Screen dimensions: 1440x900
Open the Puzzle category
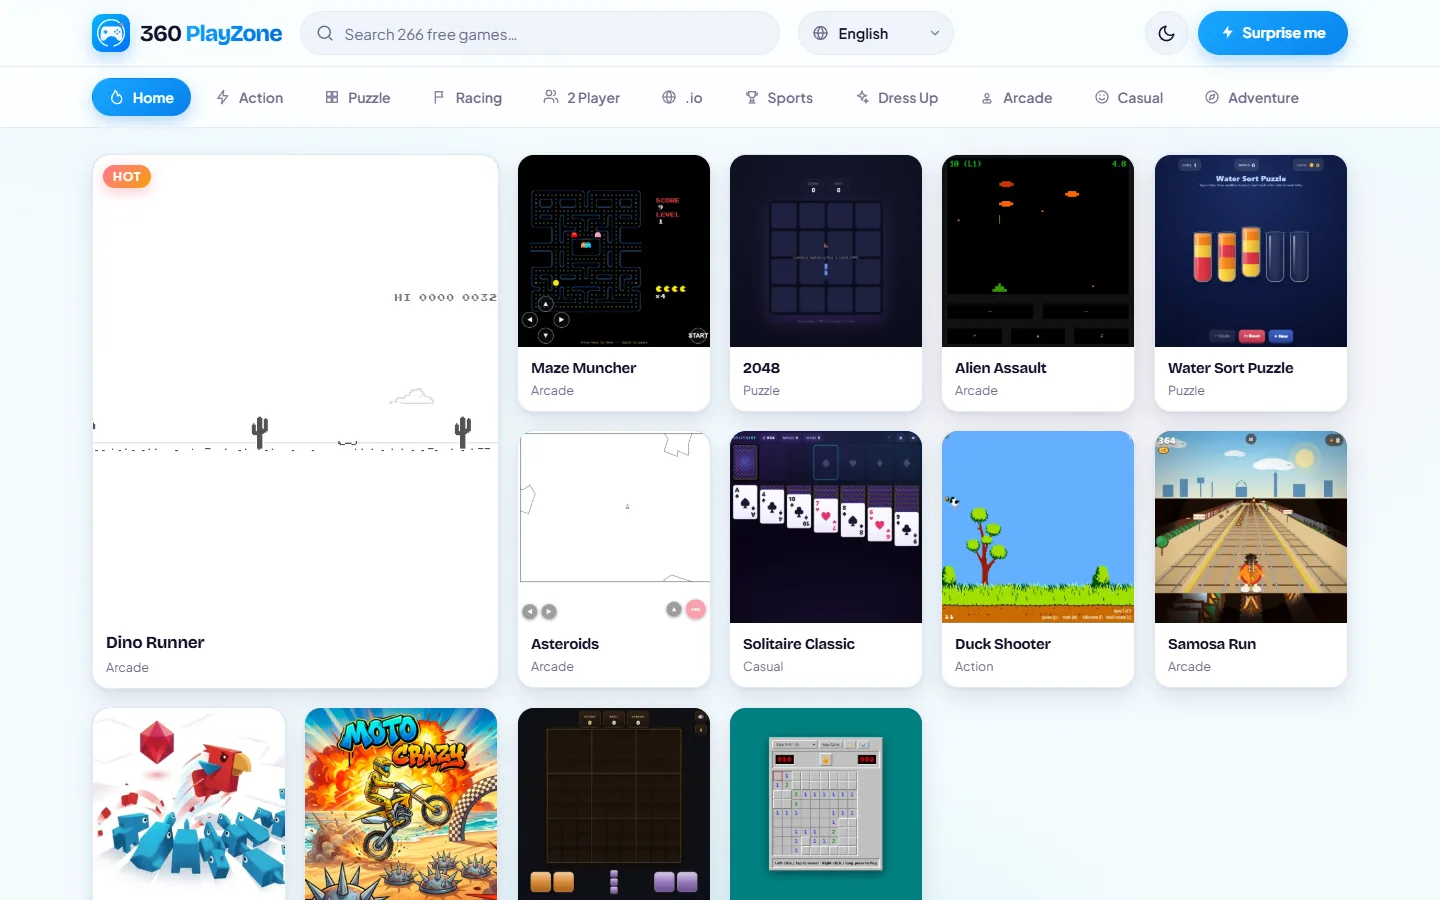coord(358,97)
